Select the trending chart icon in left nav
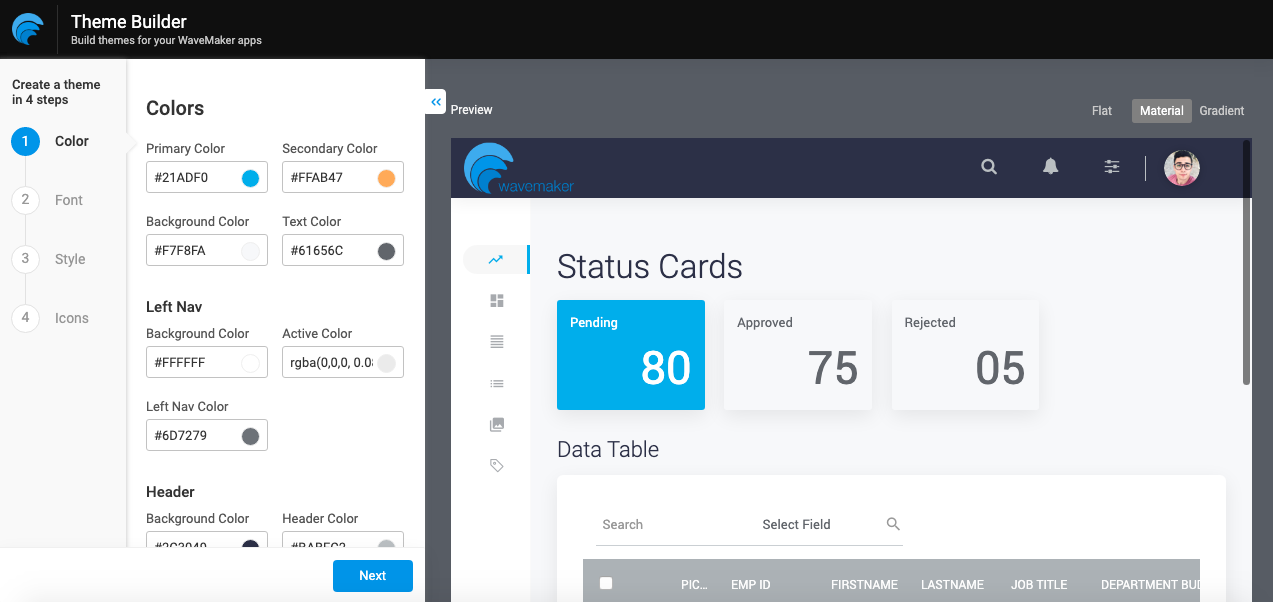The height and width of the screenshot is (602, 1273). [496, 260]
